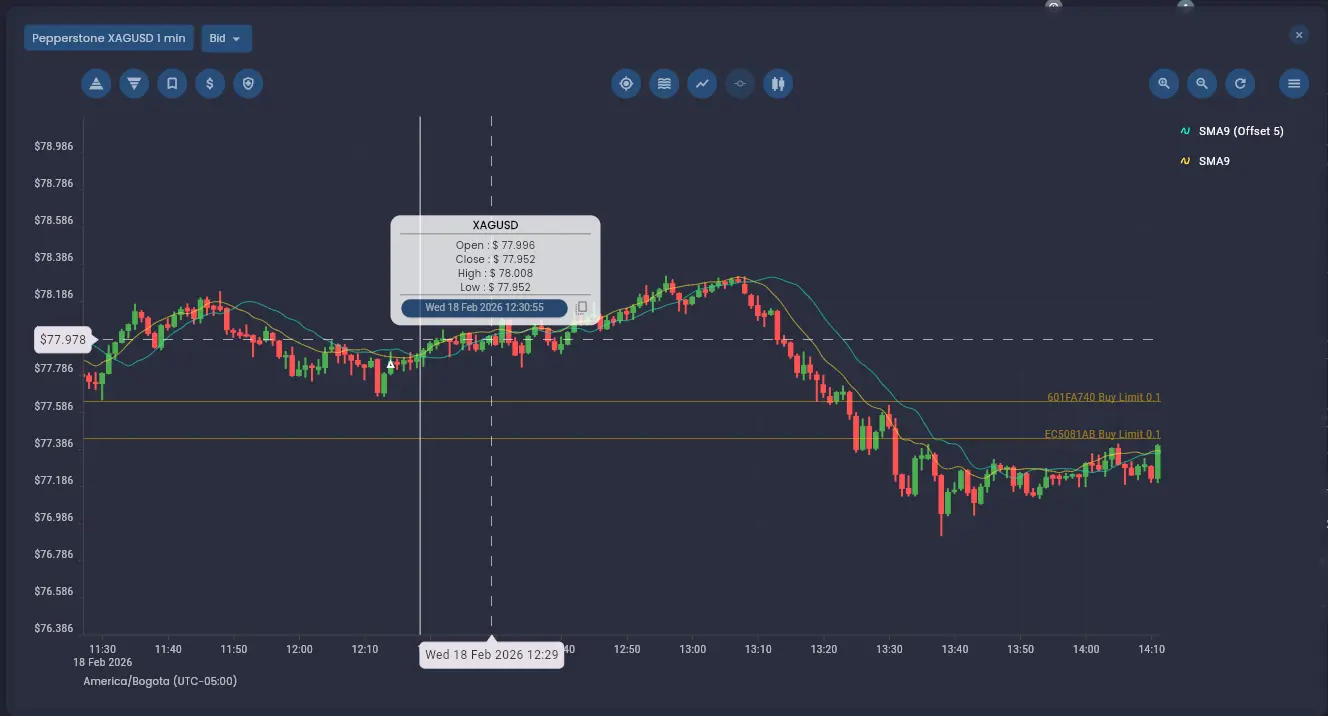Screen dimensions: 1328x716
Task: Select the Pepperstone XAGUSD 1 min tab
Action: coord(108,37)
